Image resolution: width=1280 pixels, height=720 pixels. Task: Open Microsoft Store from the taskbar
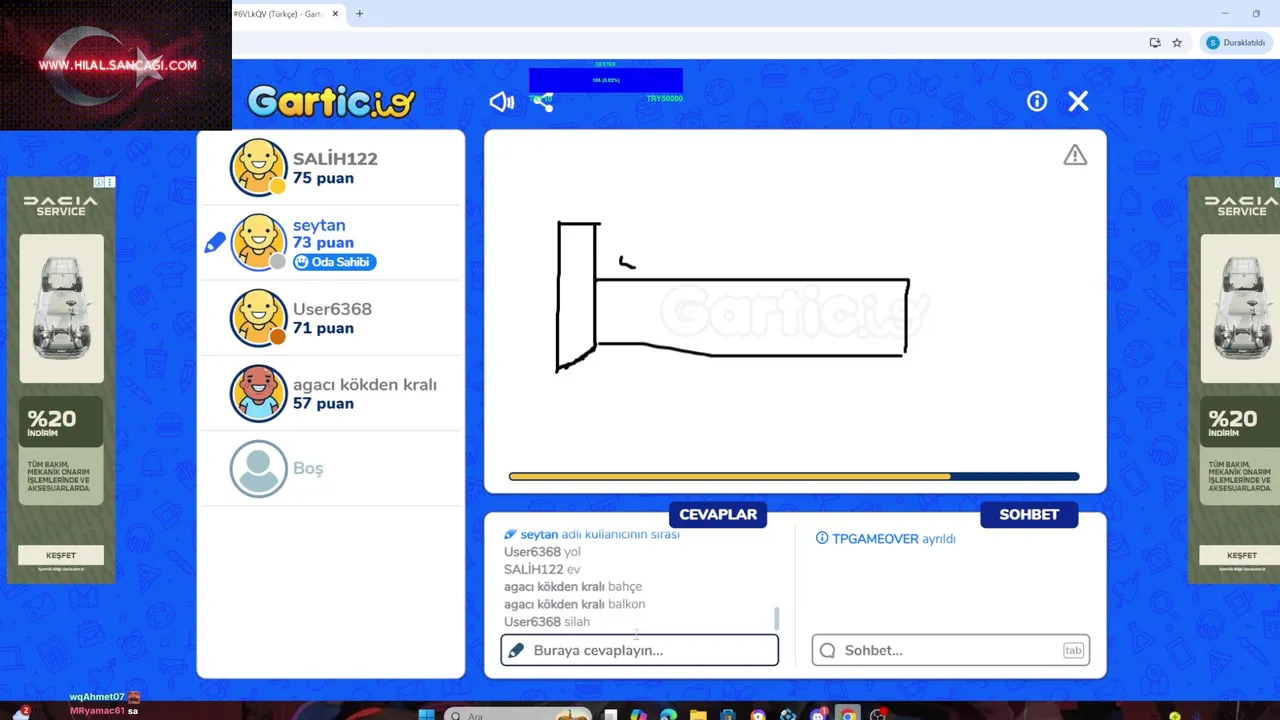click(728, 715)
